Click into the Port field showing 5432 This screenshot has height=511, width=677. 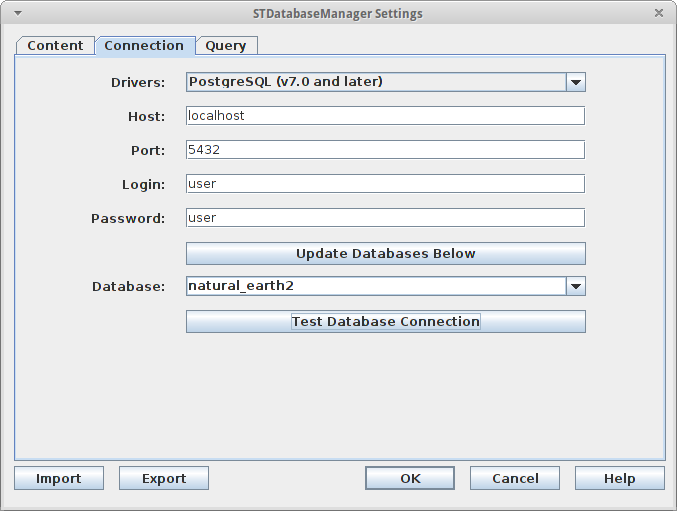tap(385, 150)
